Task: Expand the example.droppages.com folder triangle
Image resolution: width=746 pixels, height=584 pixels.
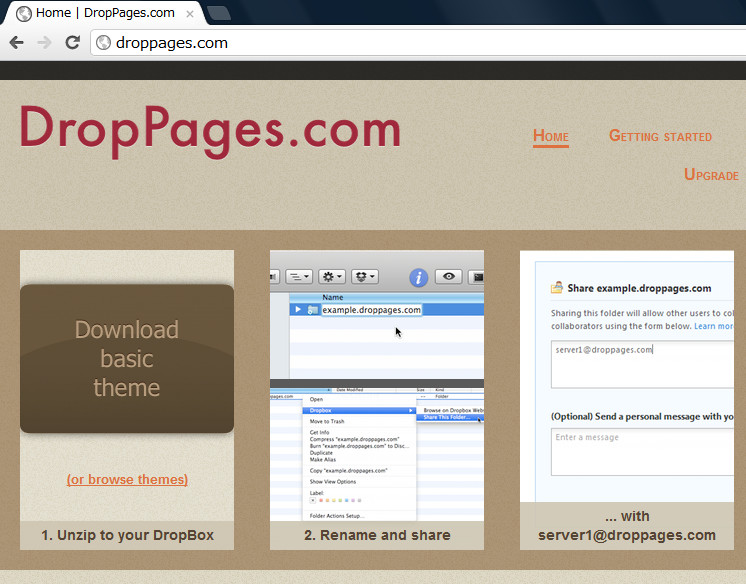Action: click(x=298, y=309)
